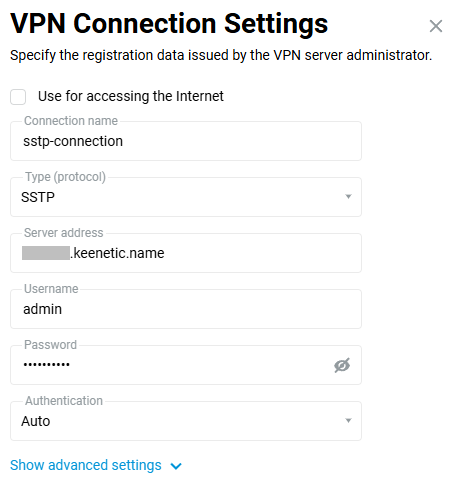
Task: Click the Auto authentication value
Action: coord(36,421)
